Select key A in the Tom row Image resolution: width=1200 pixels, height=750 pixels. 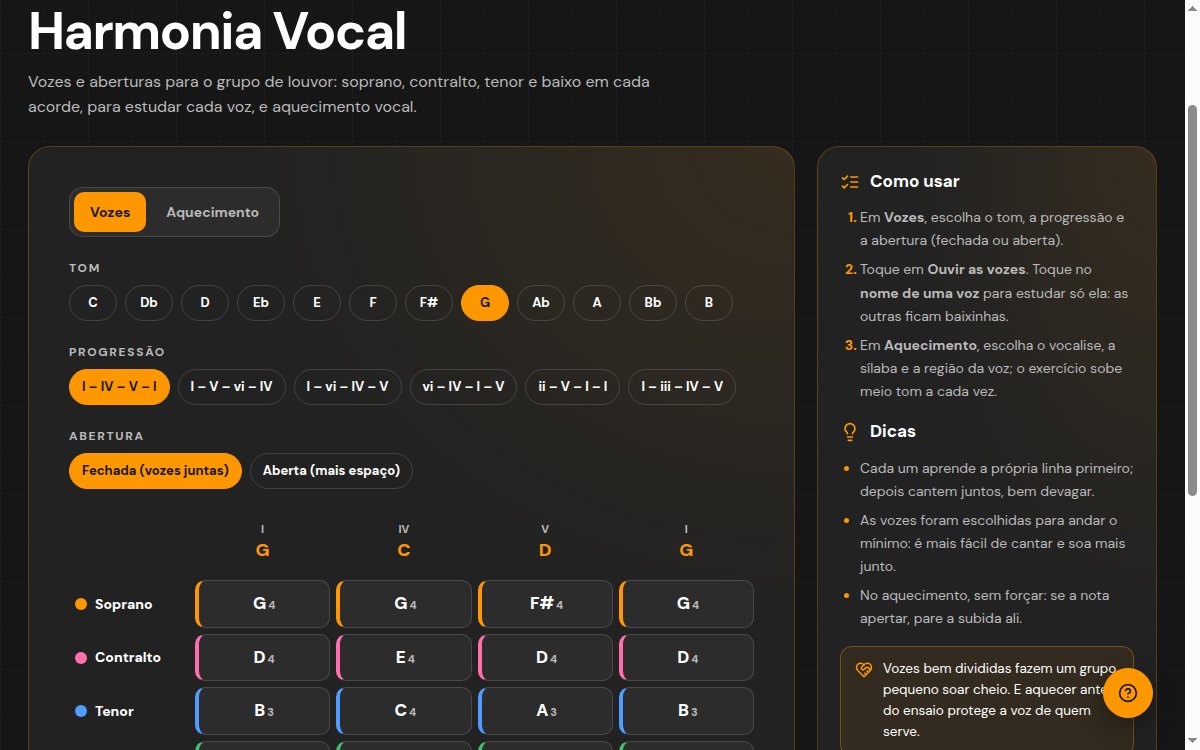tap(597, 303)
